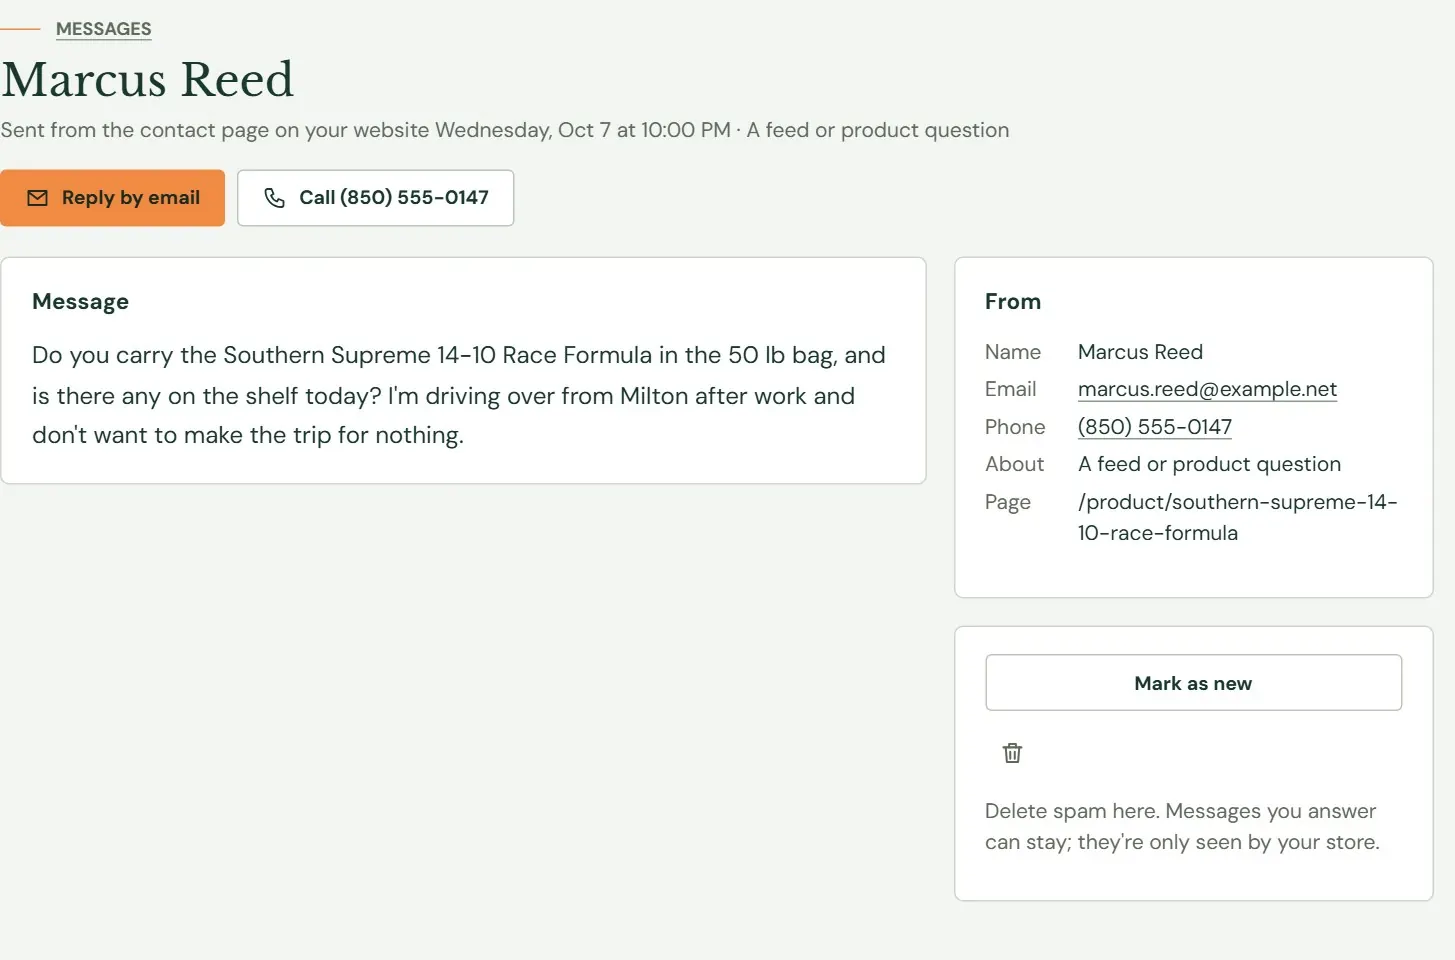This screenshot has height=960, width=1455.
Task: Click 'A feed or product question' About value
Action: click(x=1209, y=464)
